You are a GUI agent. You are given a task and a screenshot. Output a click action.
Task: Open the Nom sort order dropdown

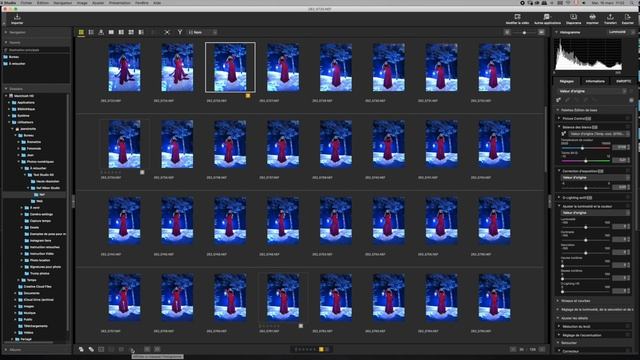[202, 32]
